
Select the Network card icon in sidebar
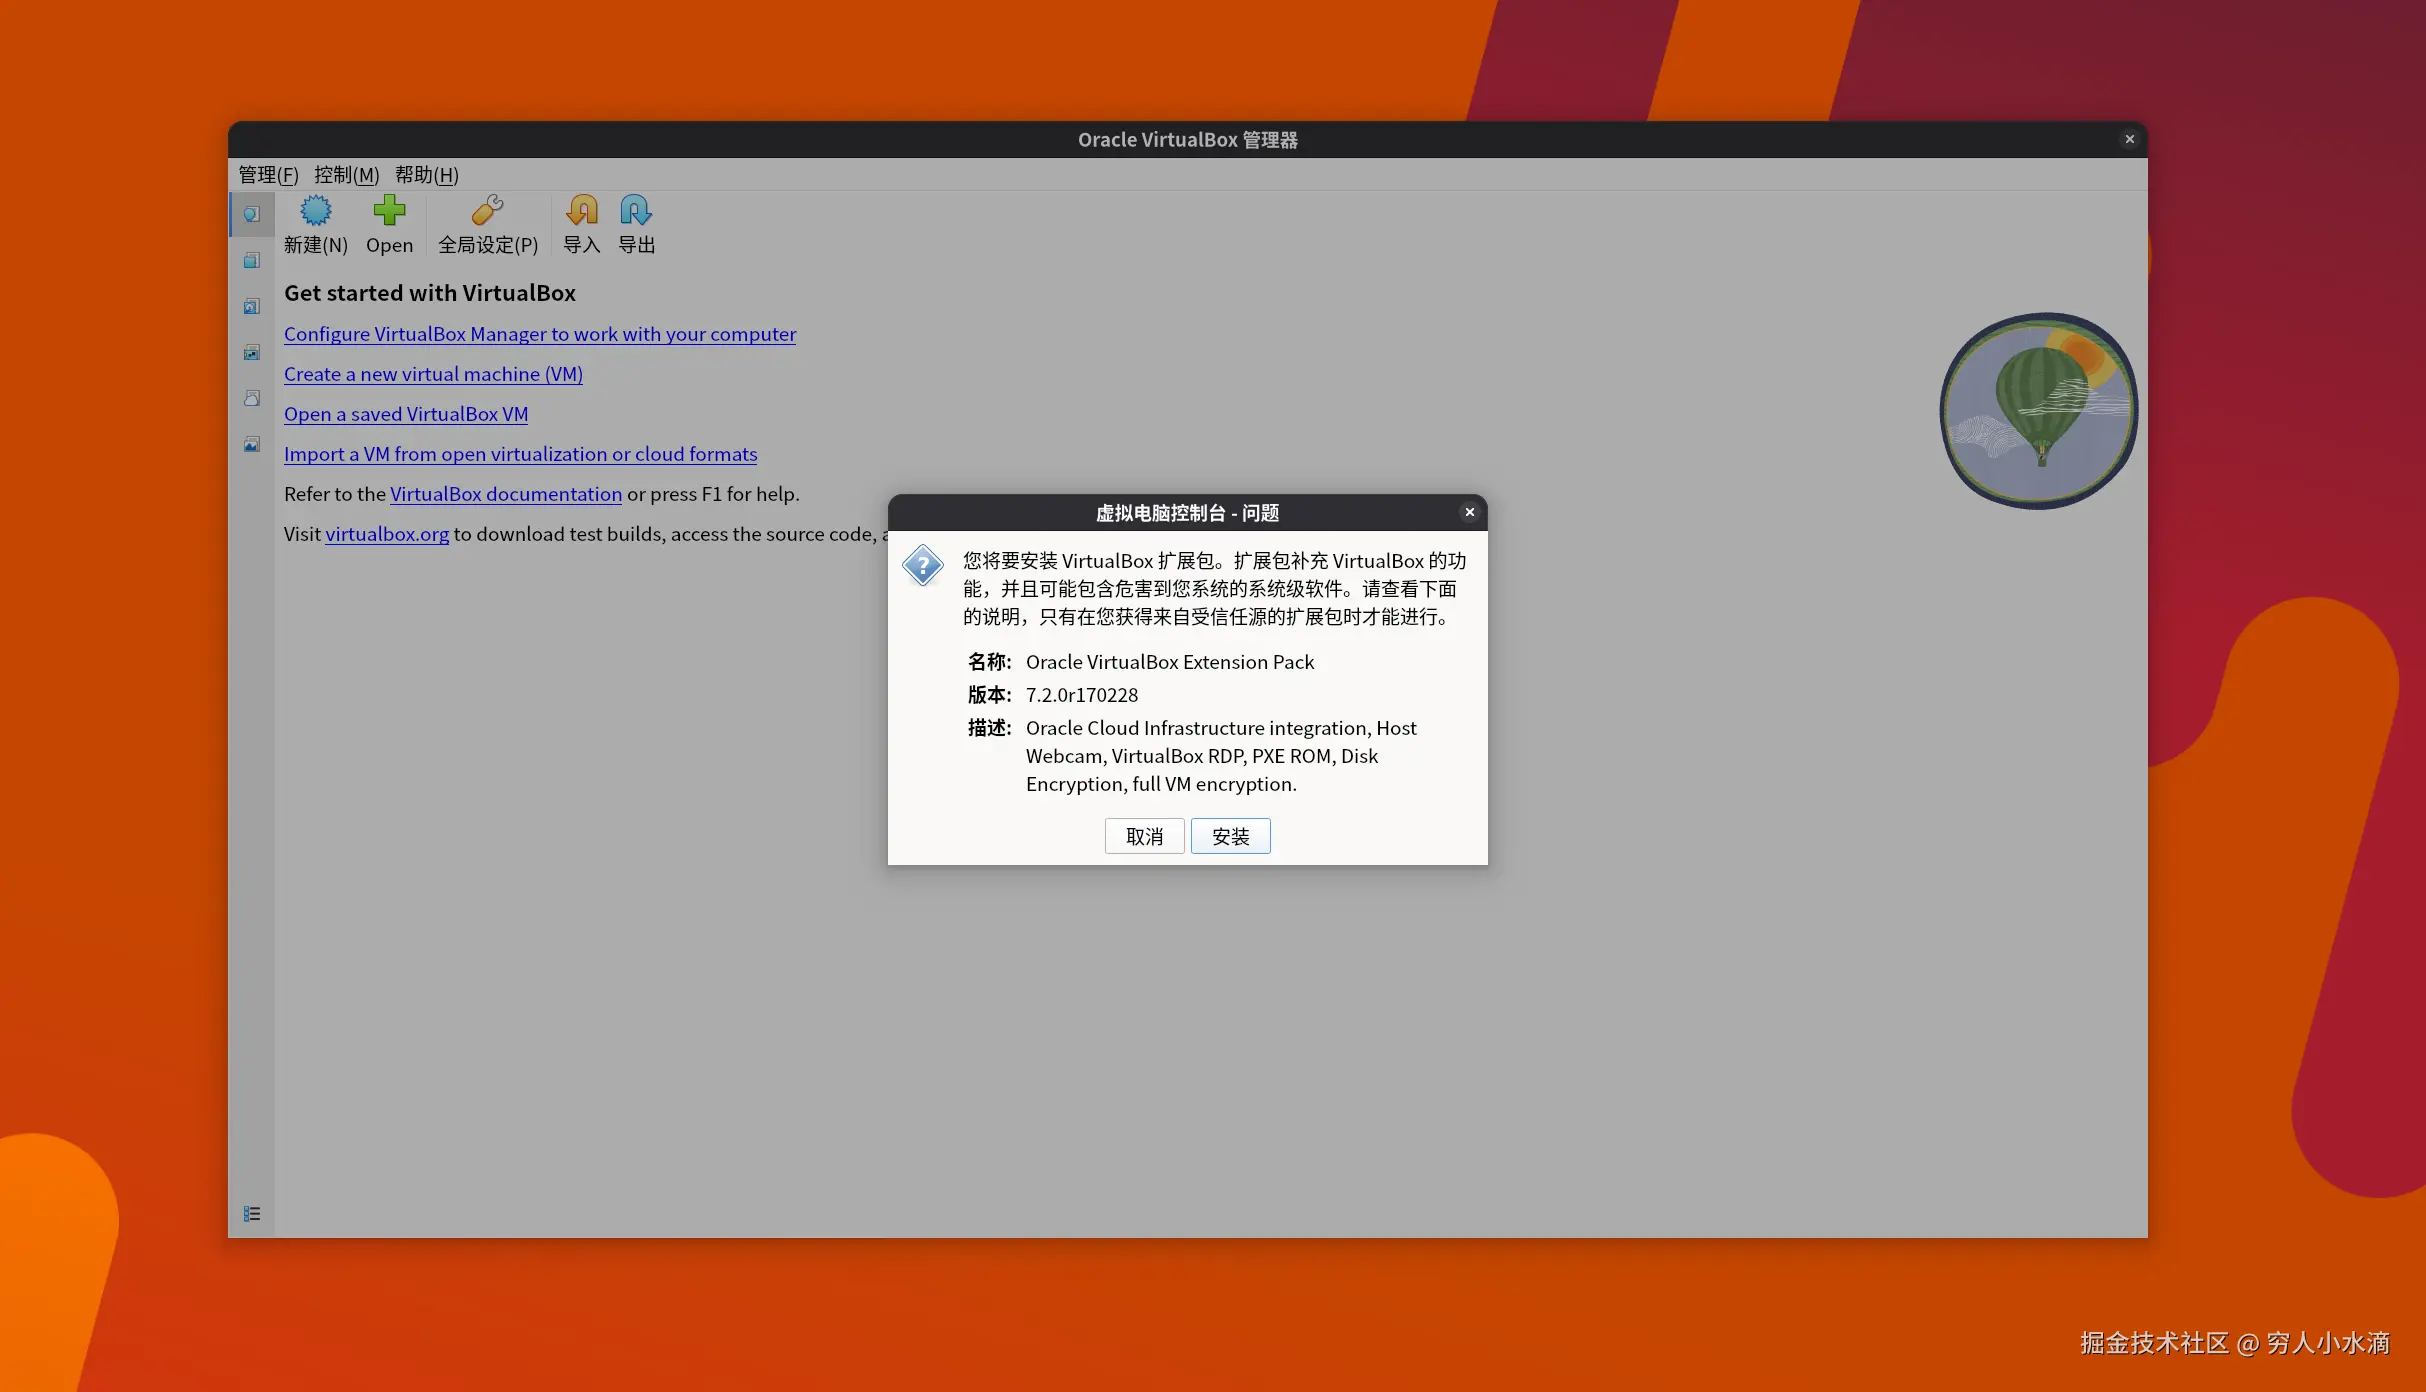coord(252,352)
